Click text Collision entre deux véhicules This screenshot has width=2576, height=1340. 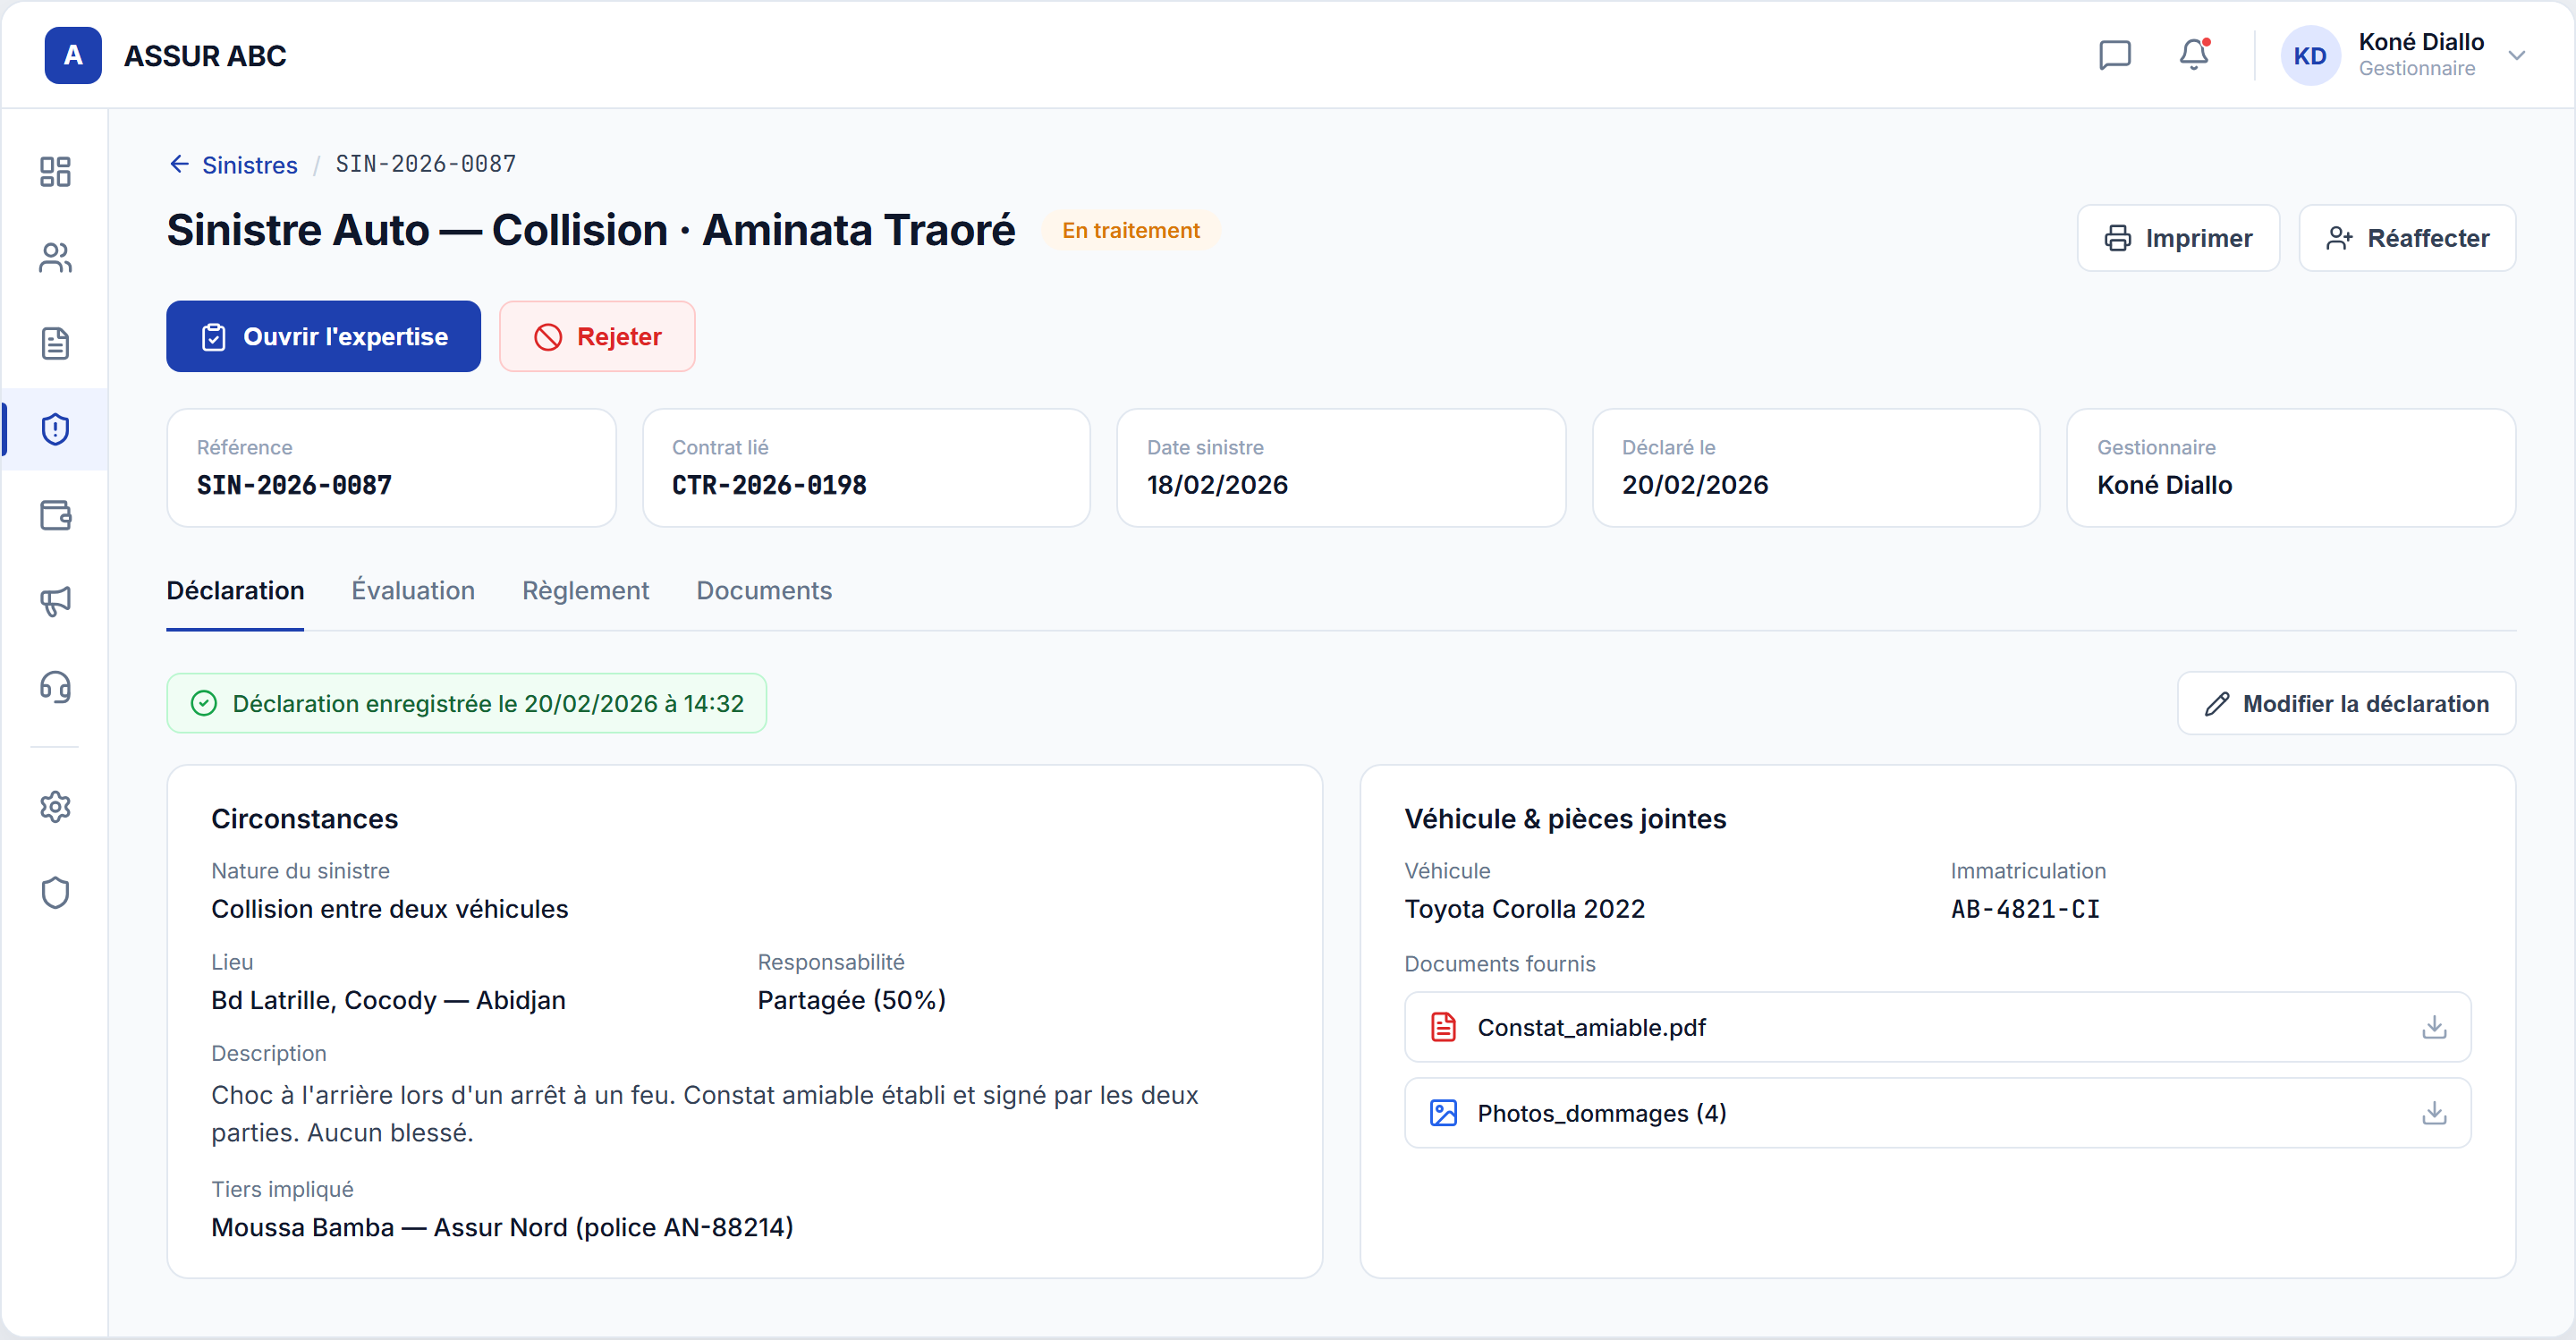click(389, 909)
